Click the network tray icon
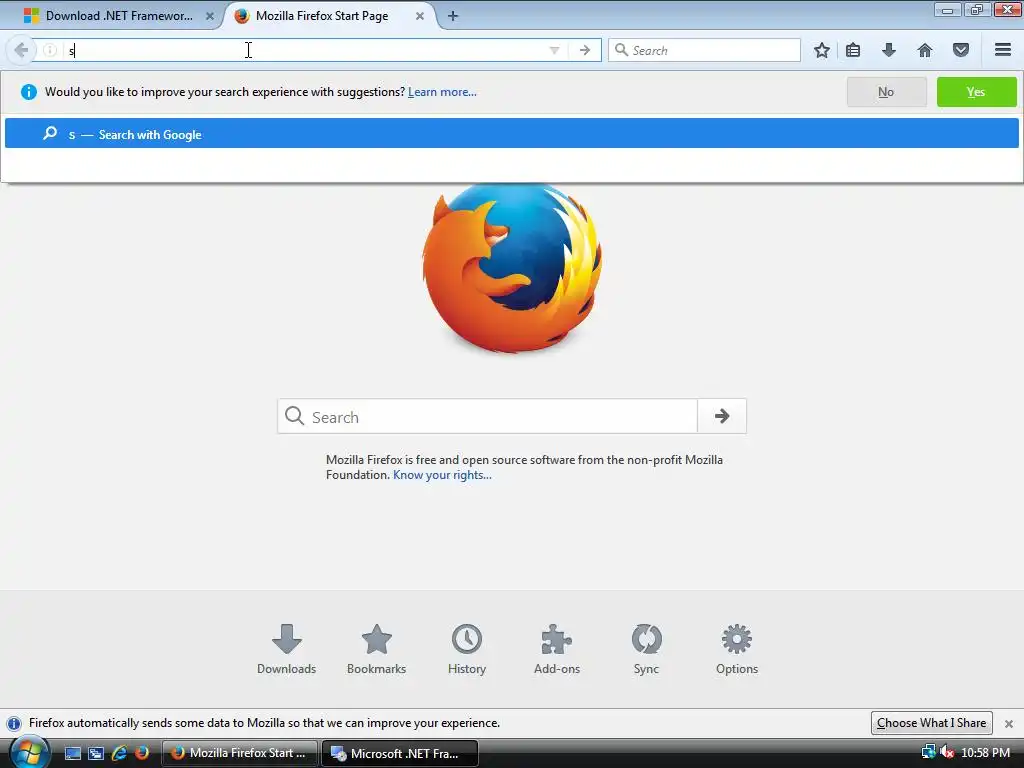1024x768 pixels. click(x=928, y=753)
